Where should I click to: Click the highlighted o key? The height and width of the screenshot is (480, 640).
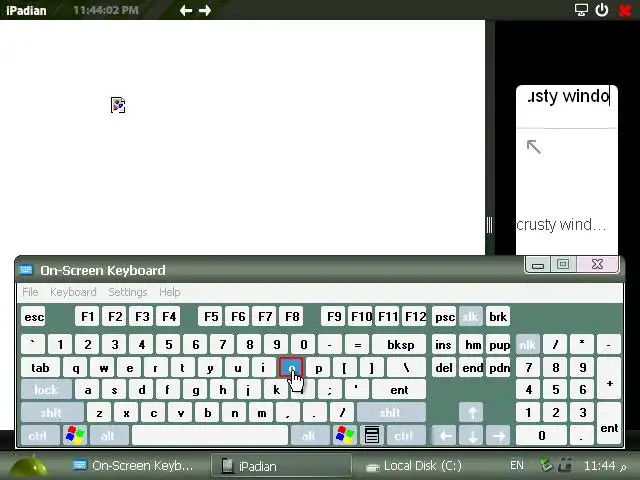click(291, 368)
